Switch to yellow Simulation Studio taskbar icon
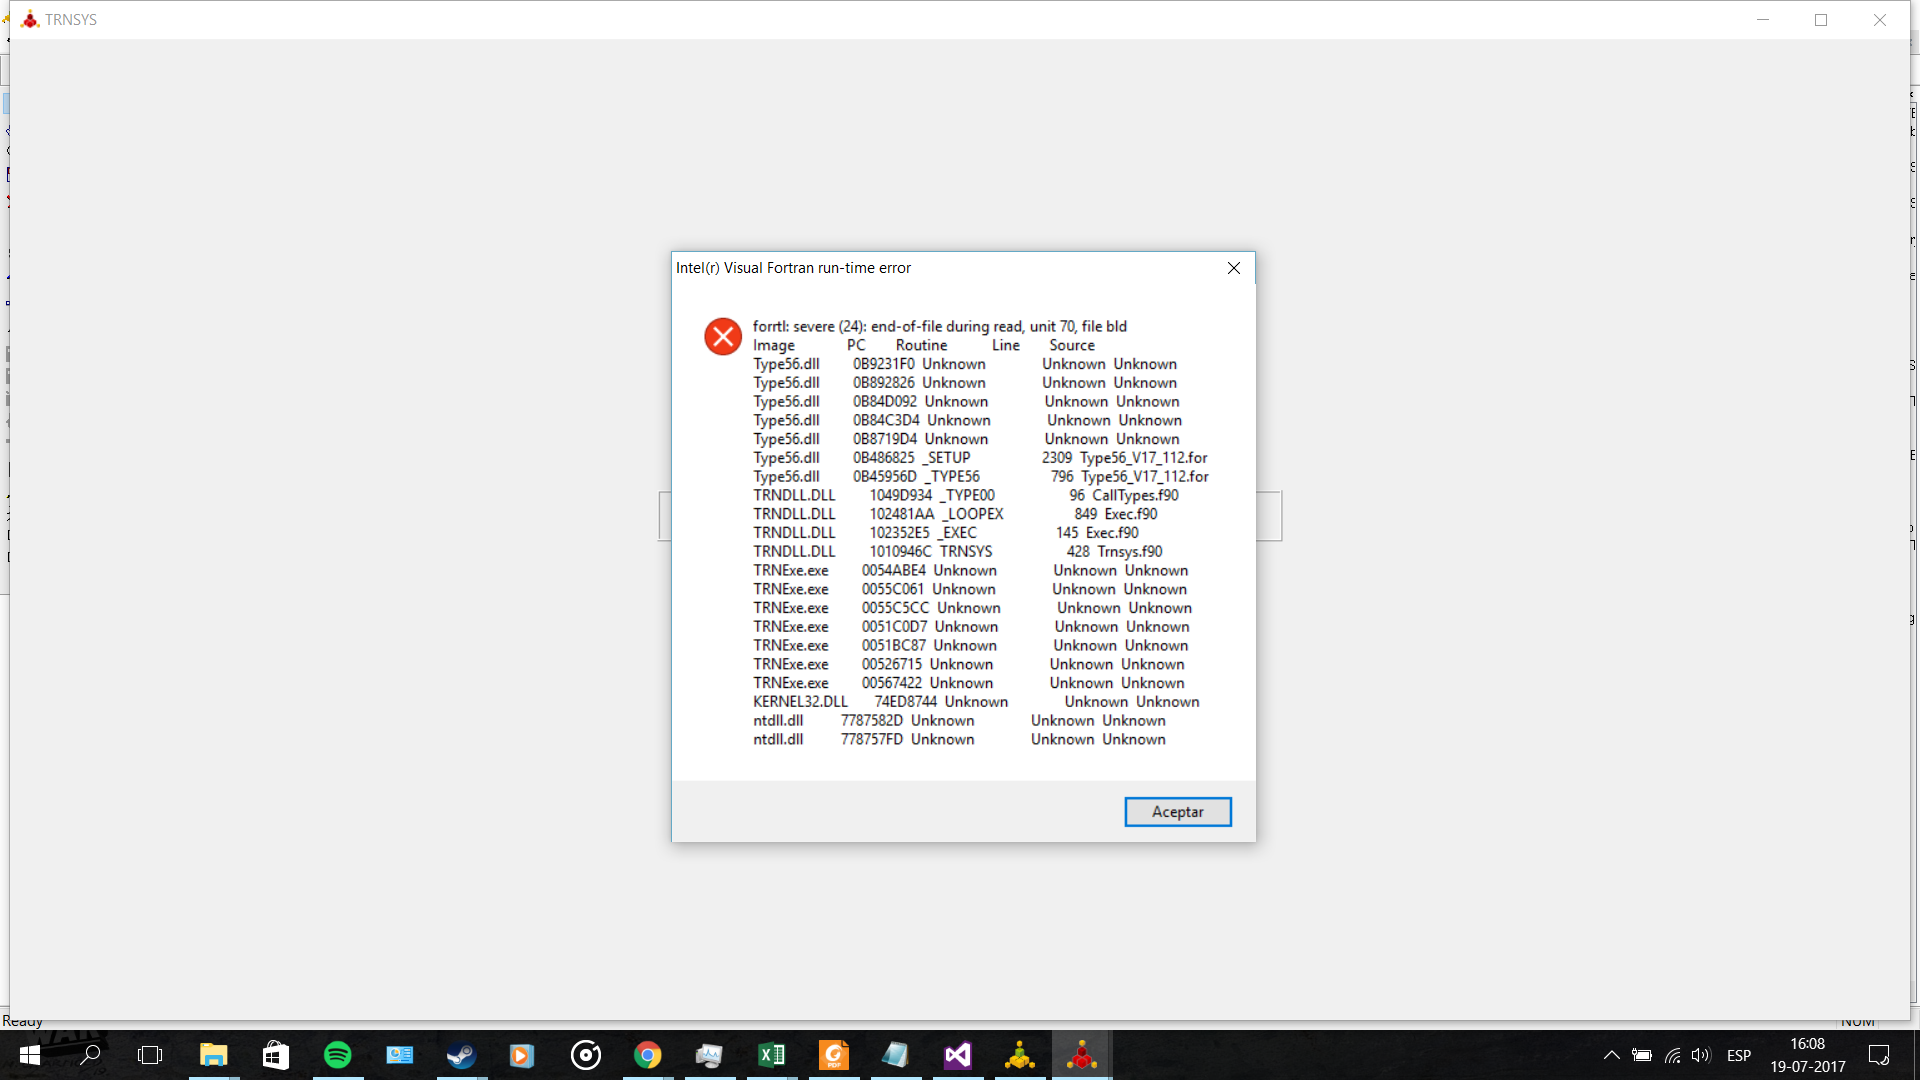 [1020, 1055]
